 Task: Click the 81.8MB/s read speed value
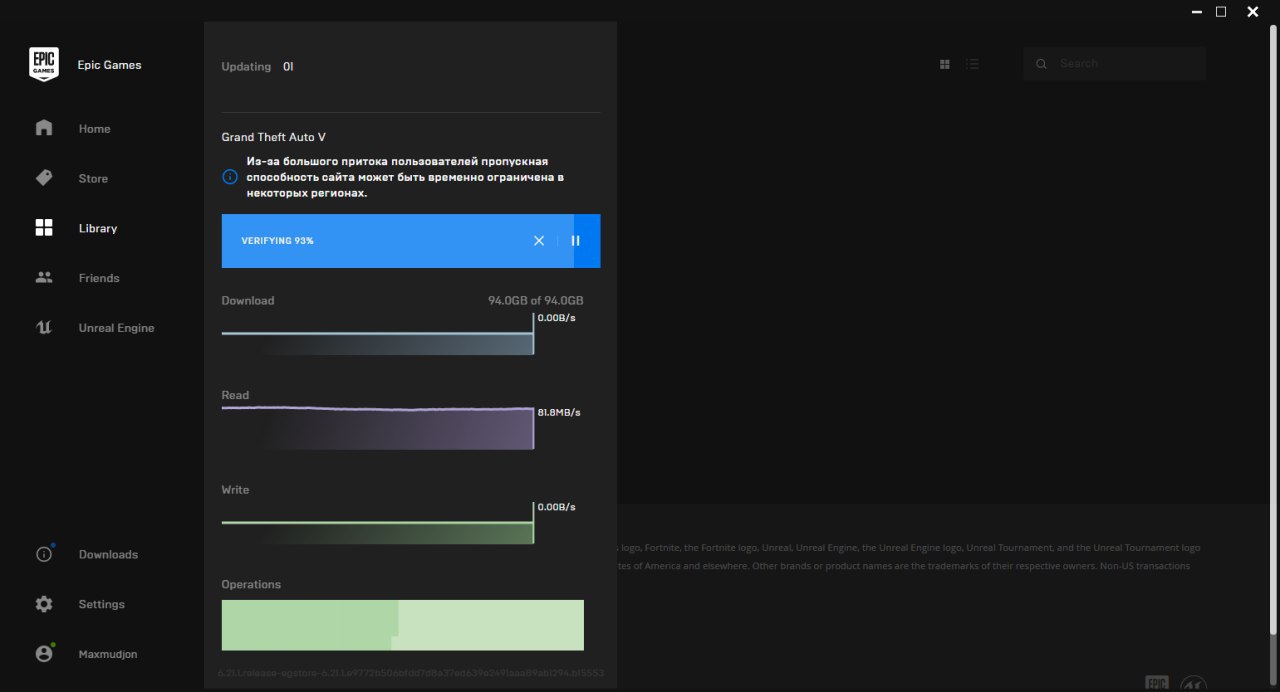559,412
